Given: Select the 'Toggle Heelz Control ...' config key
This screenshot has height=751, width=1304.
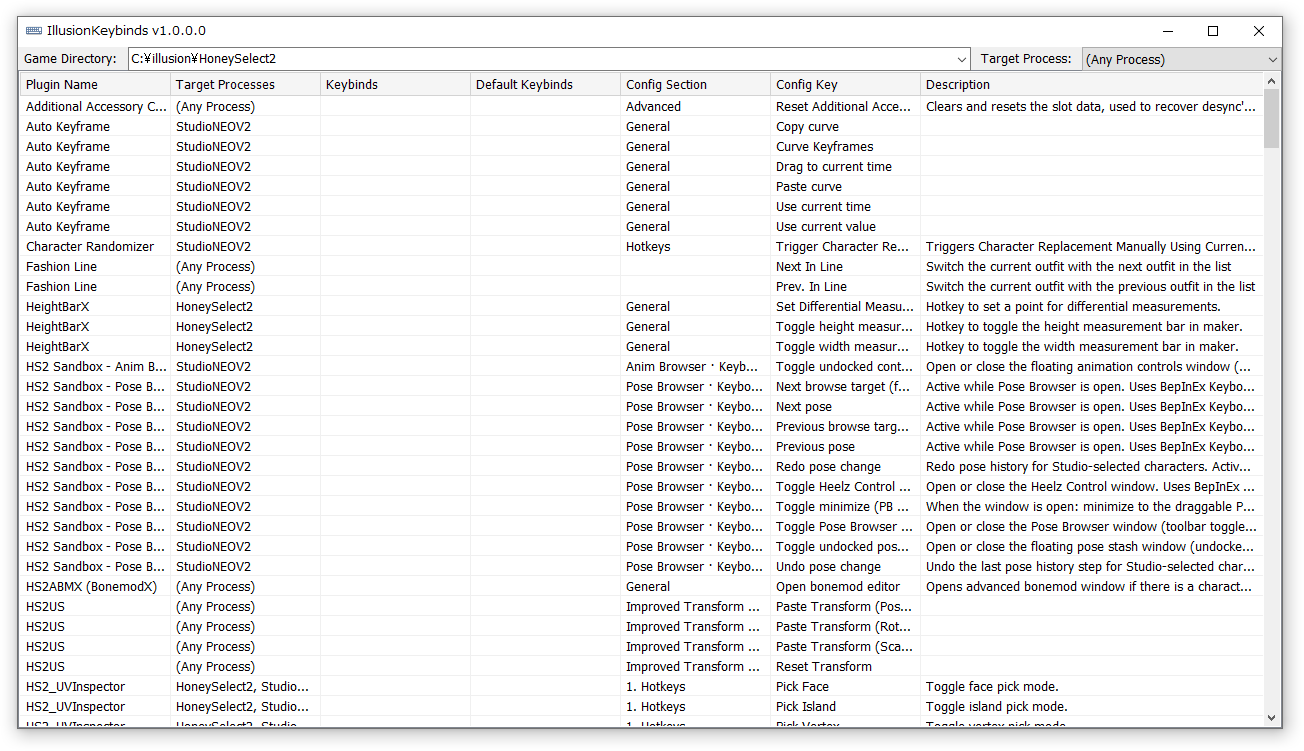Looking at the screenshot, I should 843,487.
